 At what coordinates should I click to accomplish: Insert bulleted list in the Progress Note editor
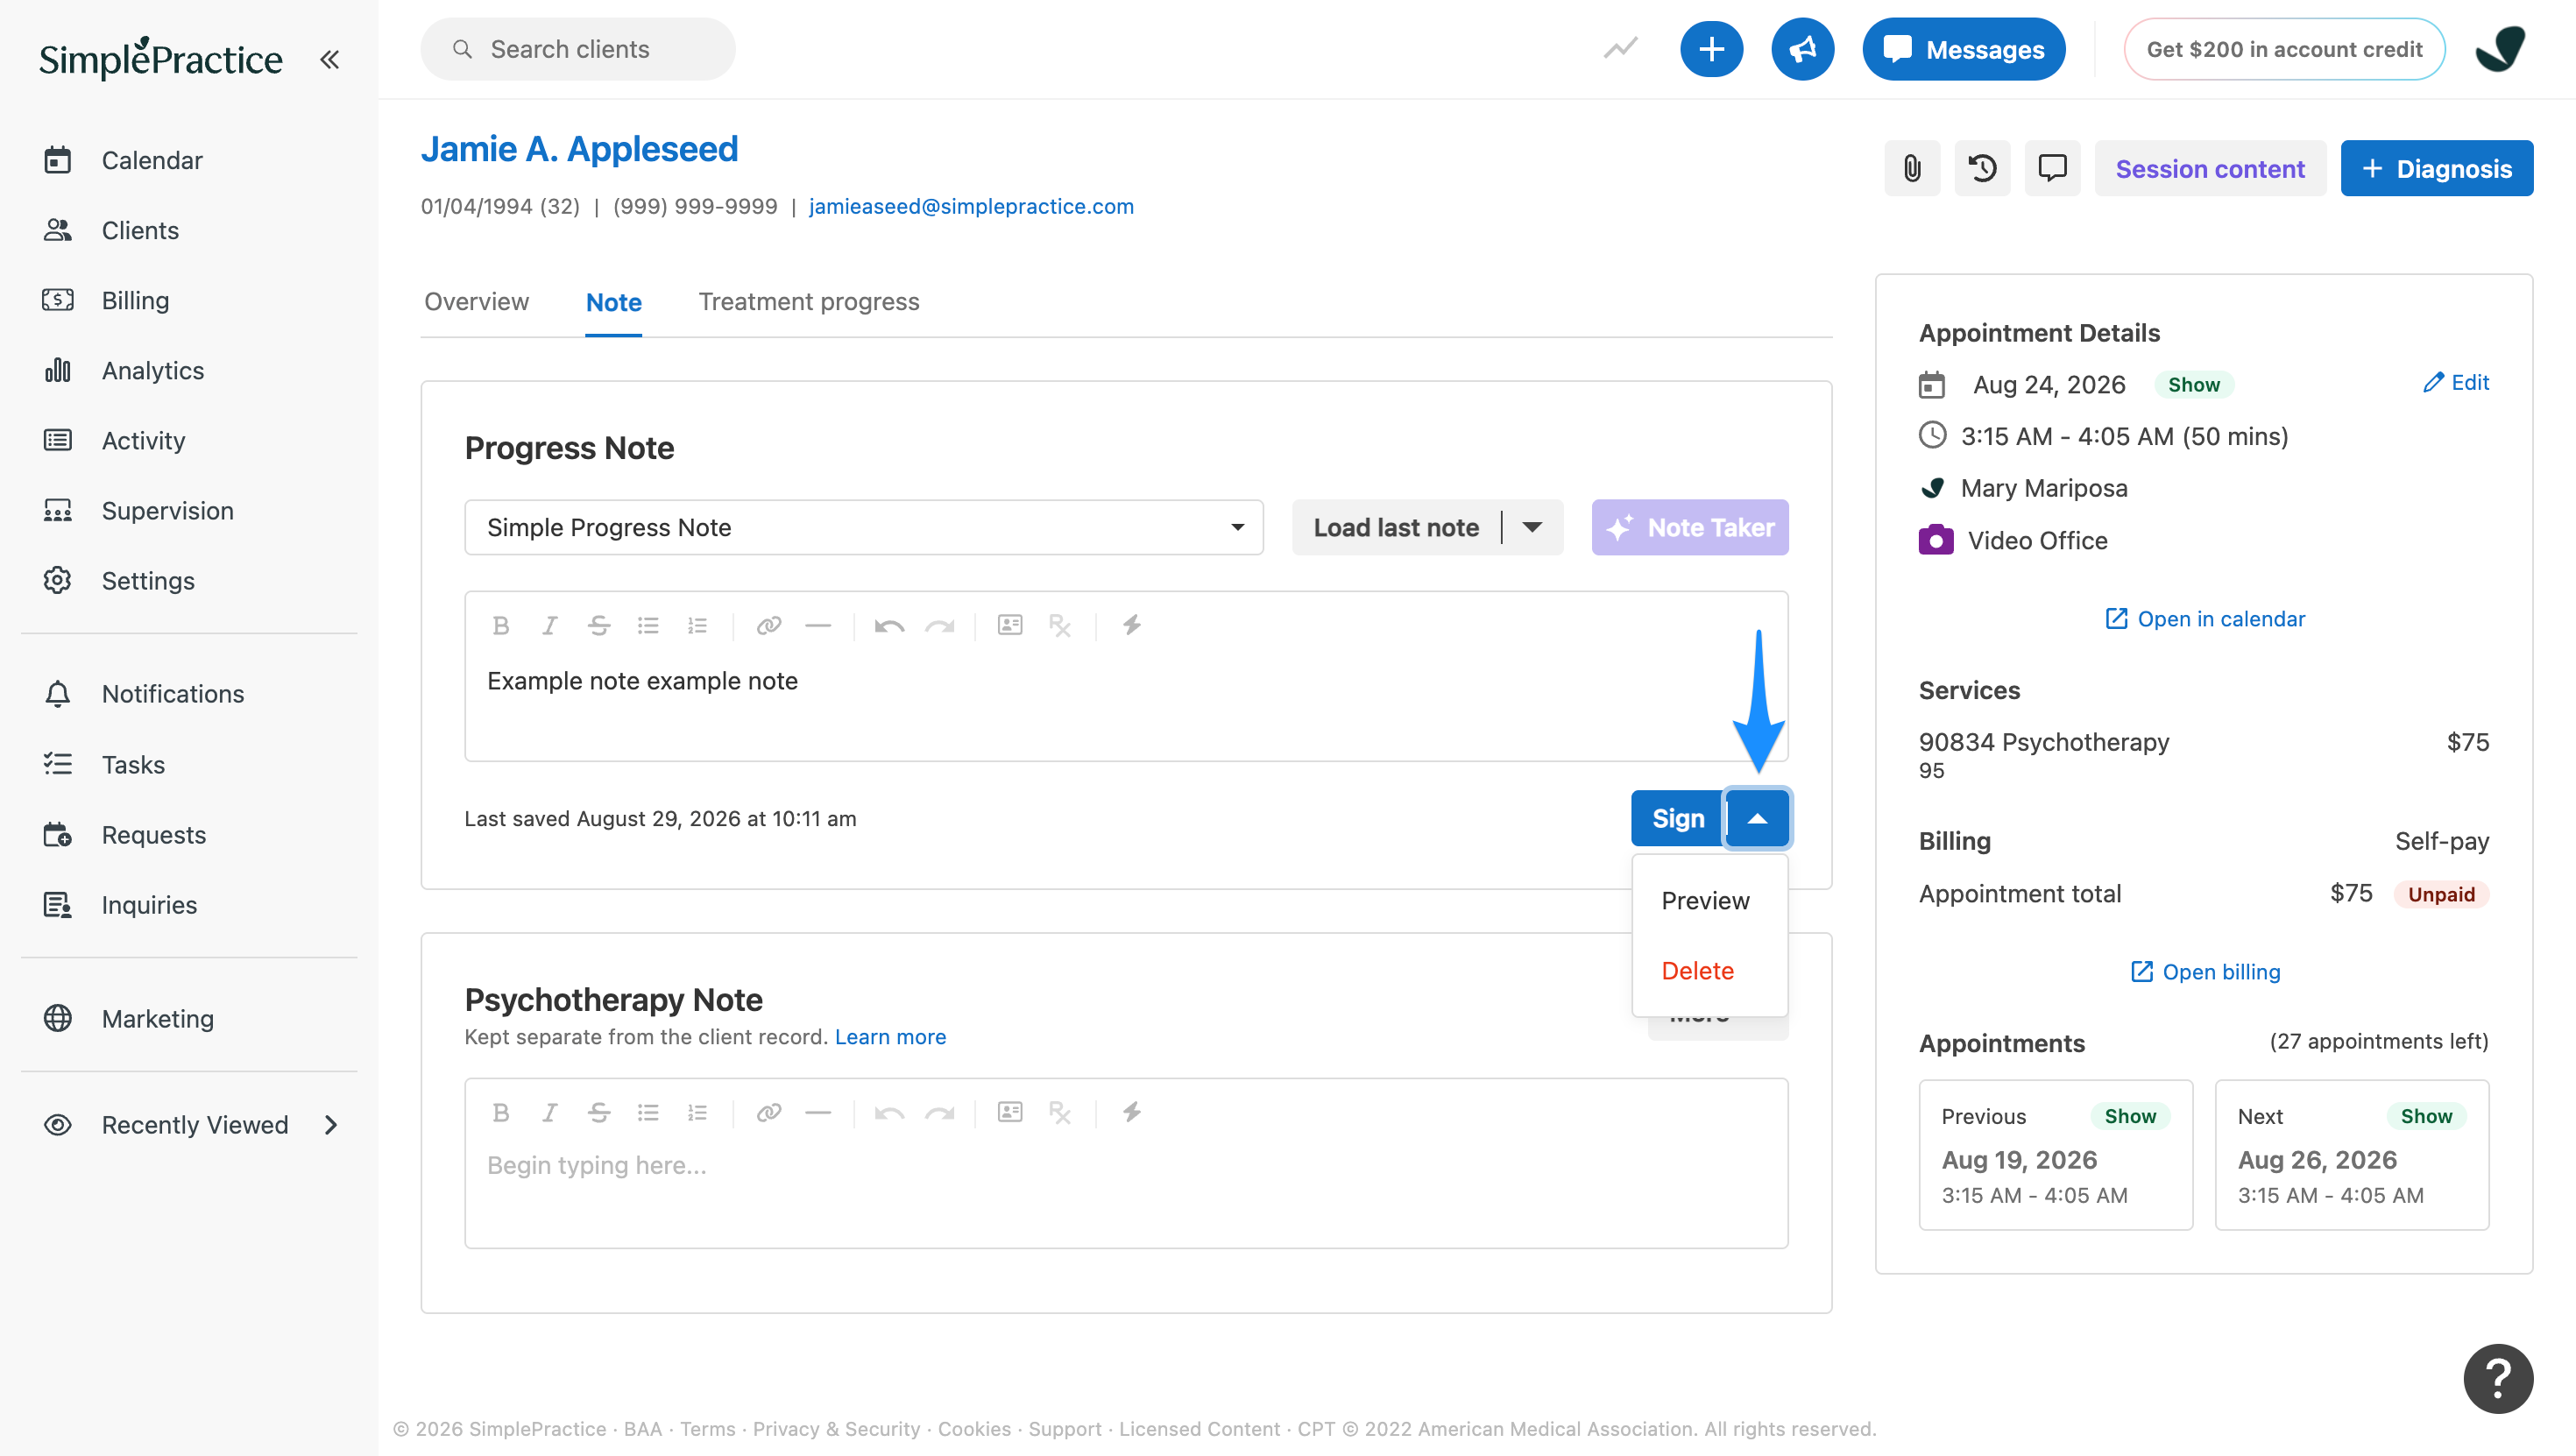tap(648, 625)
